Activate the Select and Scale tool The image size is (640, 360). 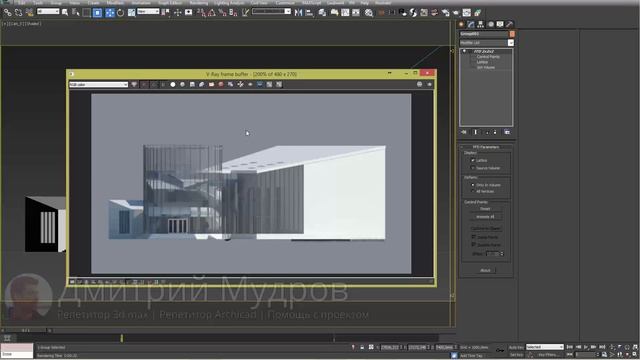coord(131,13)
